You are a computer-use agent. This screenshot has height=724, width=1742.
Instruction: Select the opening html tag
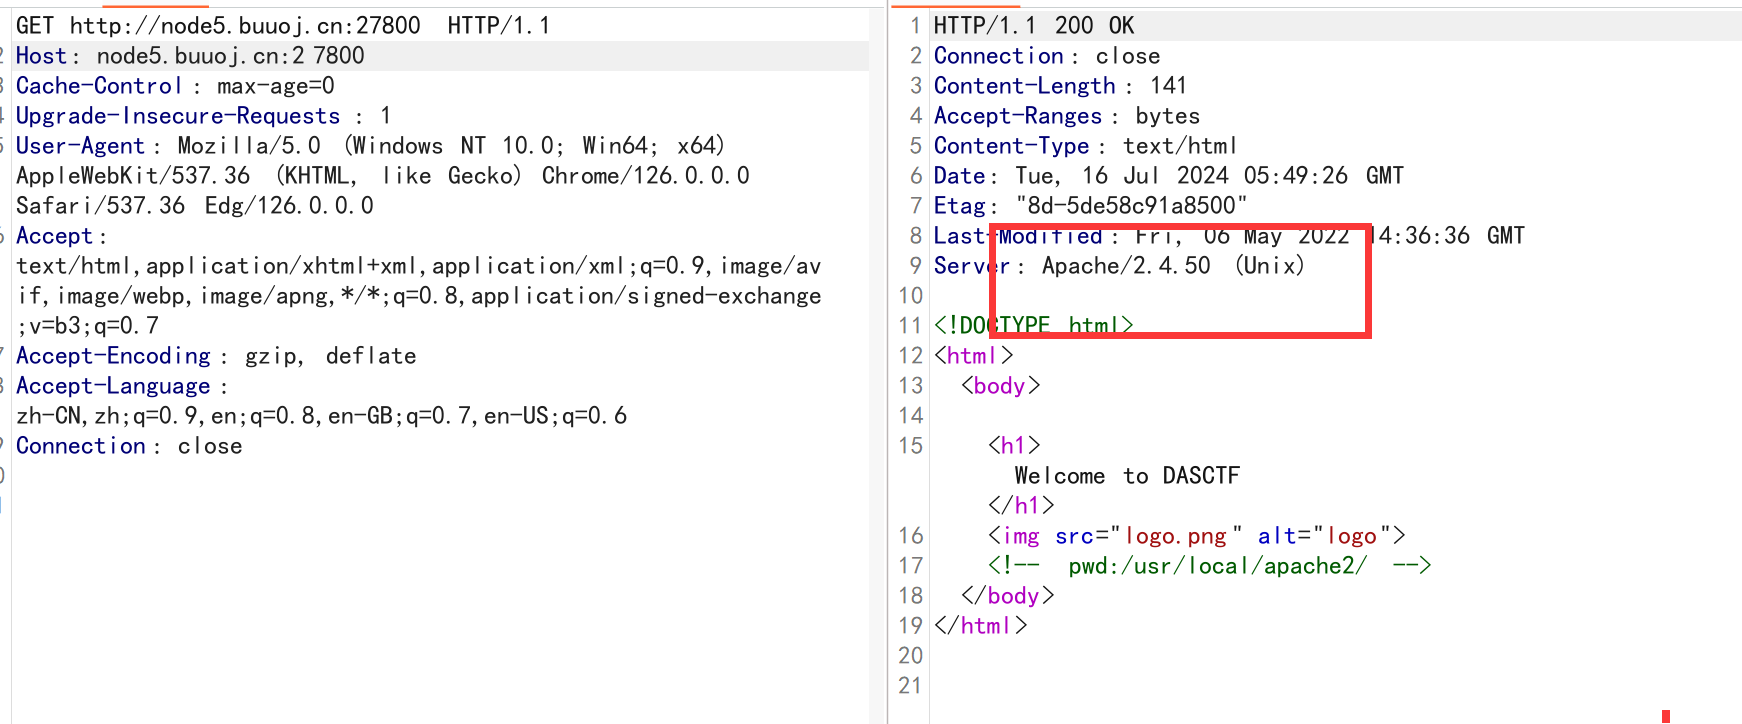tap(974, 356)
